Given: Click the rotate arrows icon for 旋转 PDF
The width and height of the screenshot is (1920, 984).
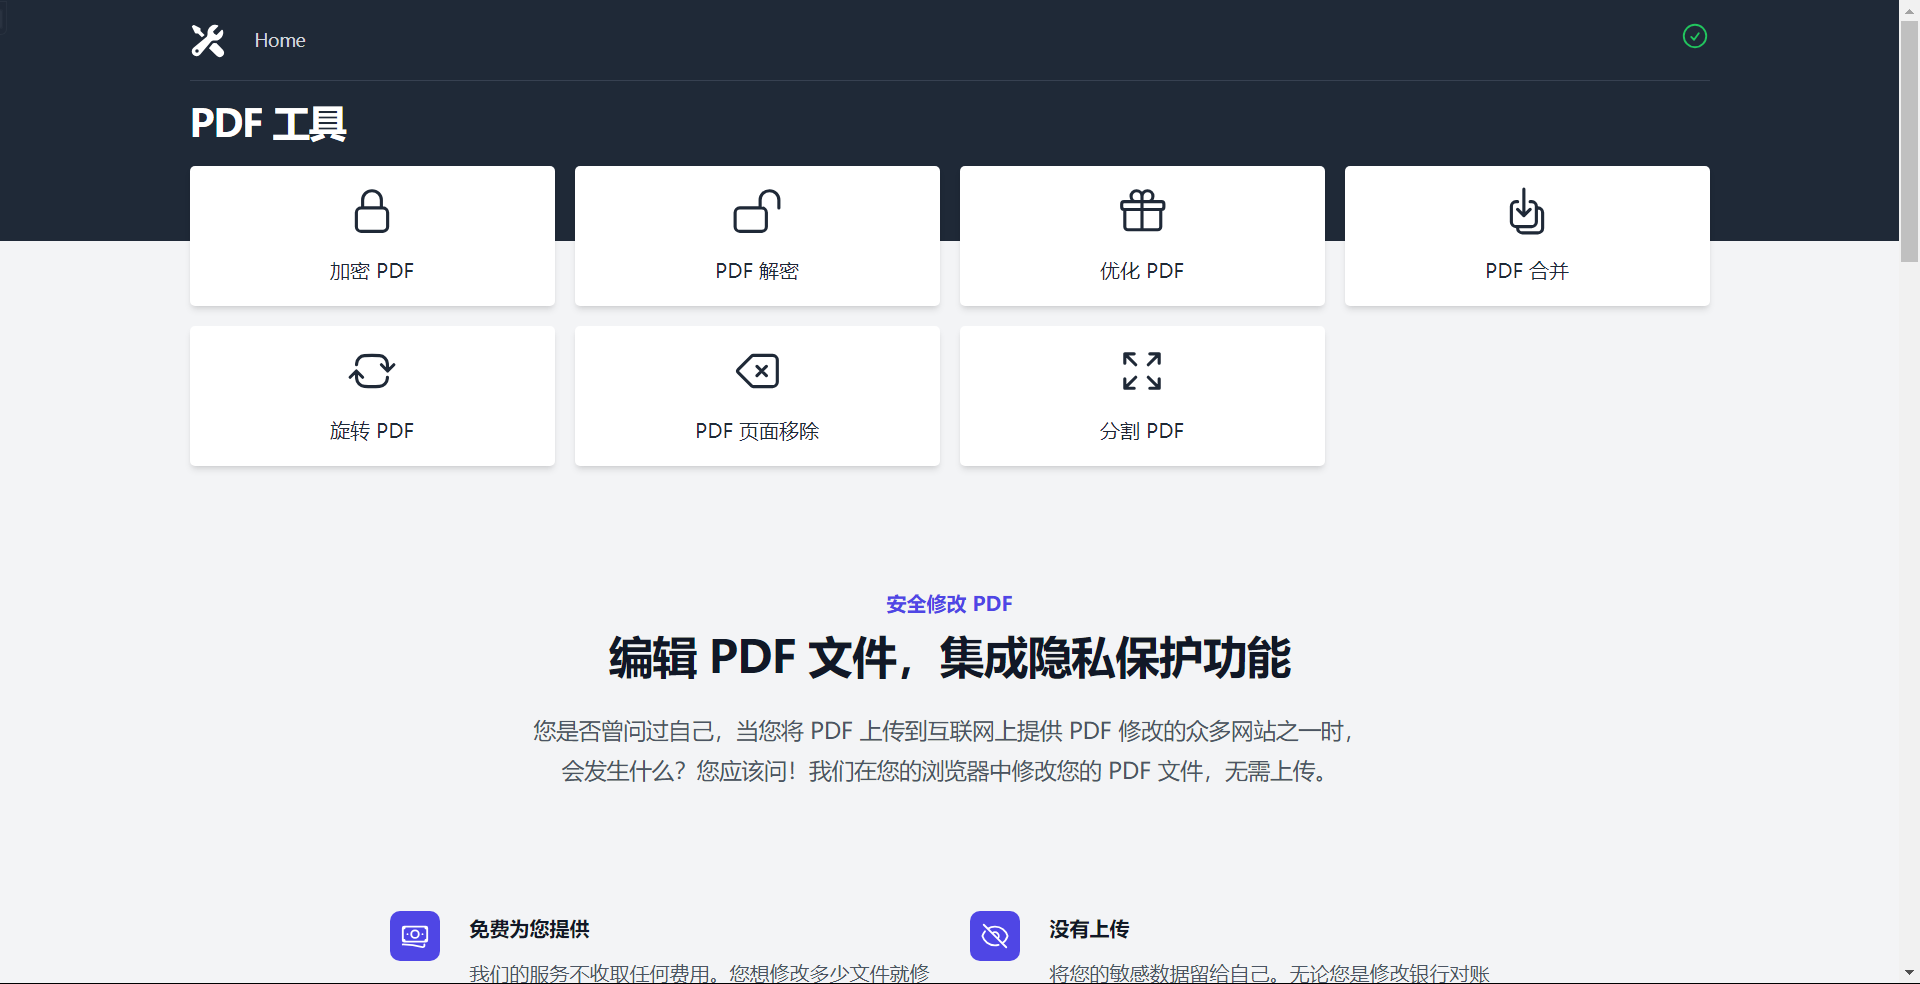Looking at the screenshot, I should coord(372,371).
